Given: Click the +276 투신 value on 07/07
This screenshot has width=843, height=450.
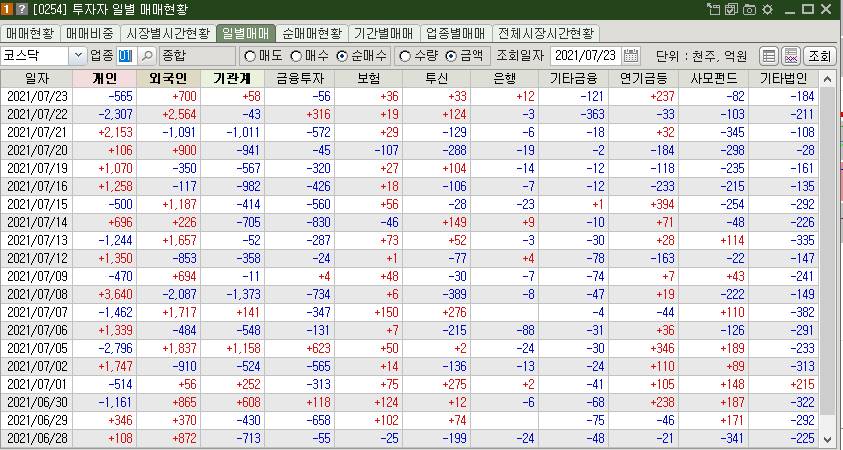Looking at the screenshot, I should pos(454,312).
